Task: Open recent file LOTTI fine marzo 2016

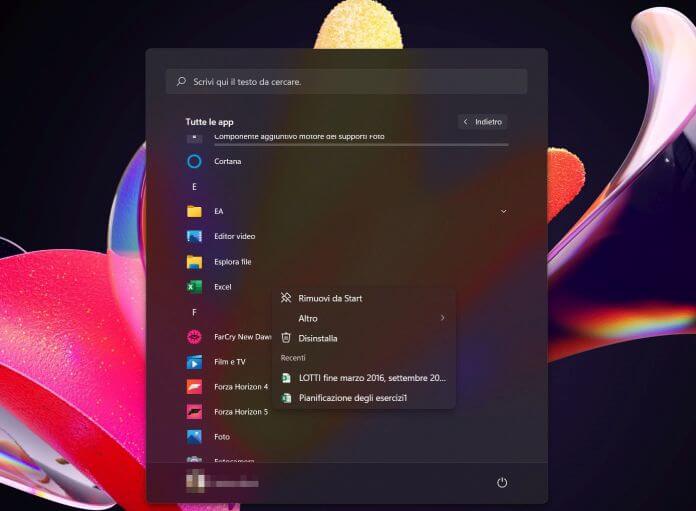Action: click(x=364, y=378)
